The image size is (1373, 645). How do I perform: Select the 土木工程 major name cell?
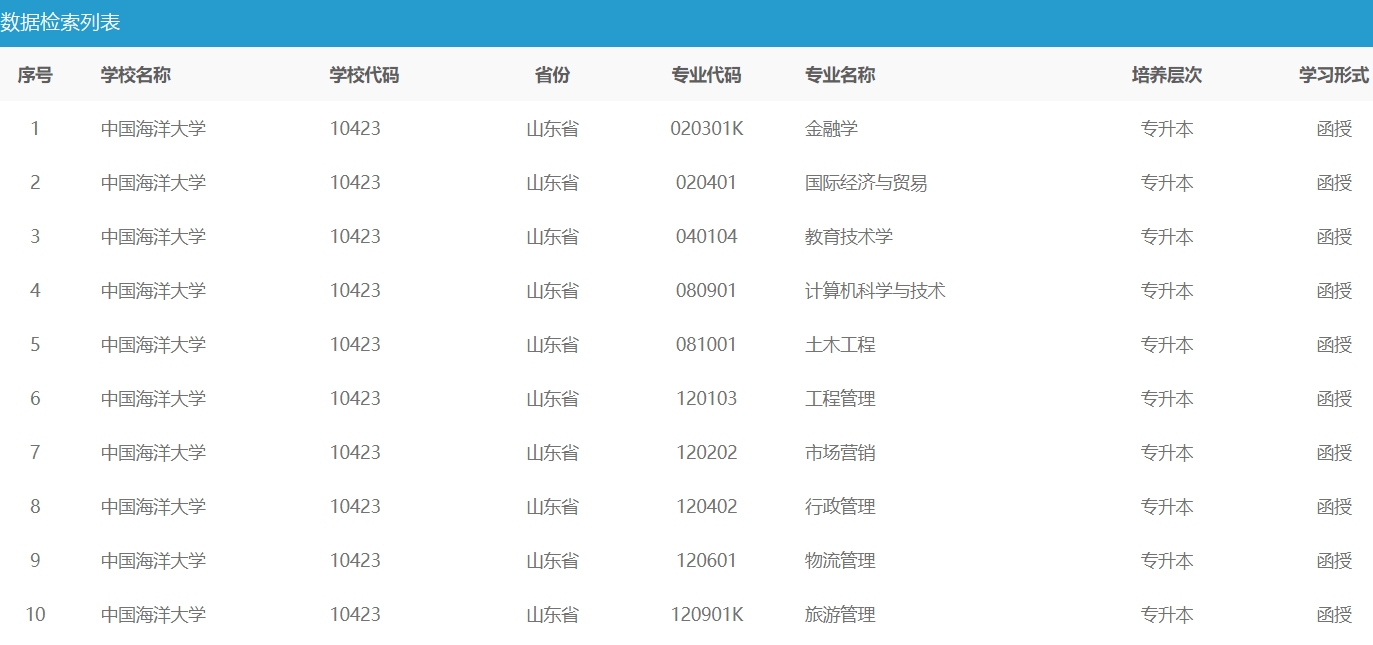[840, 345]
